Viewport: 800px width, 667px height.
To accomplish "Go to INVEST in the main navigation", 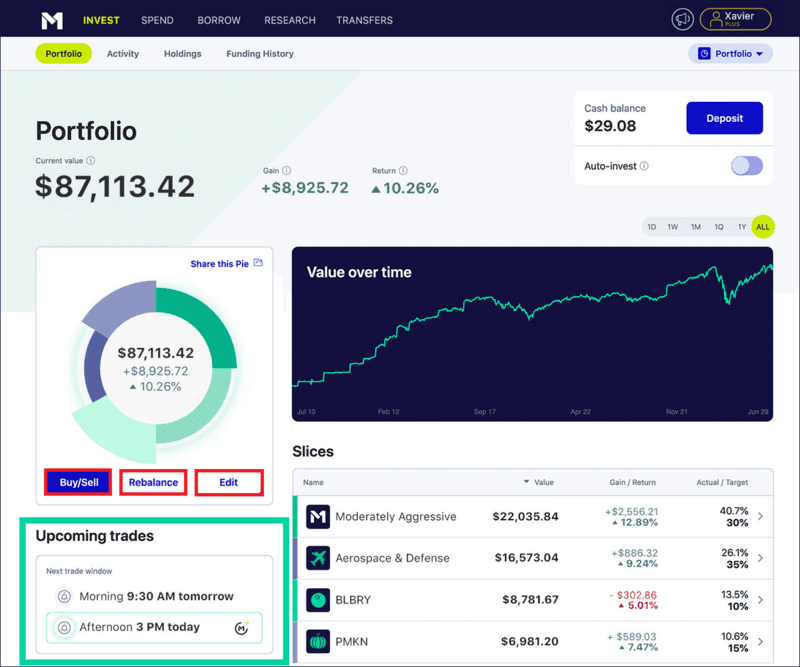I will point(101,20).
